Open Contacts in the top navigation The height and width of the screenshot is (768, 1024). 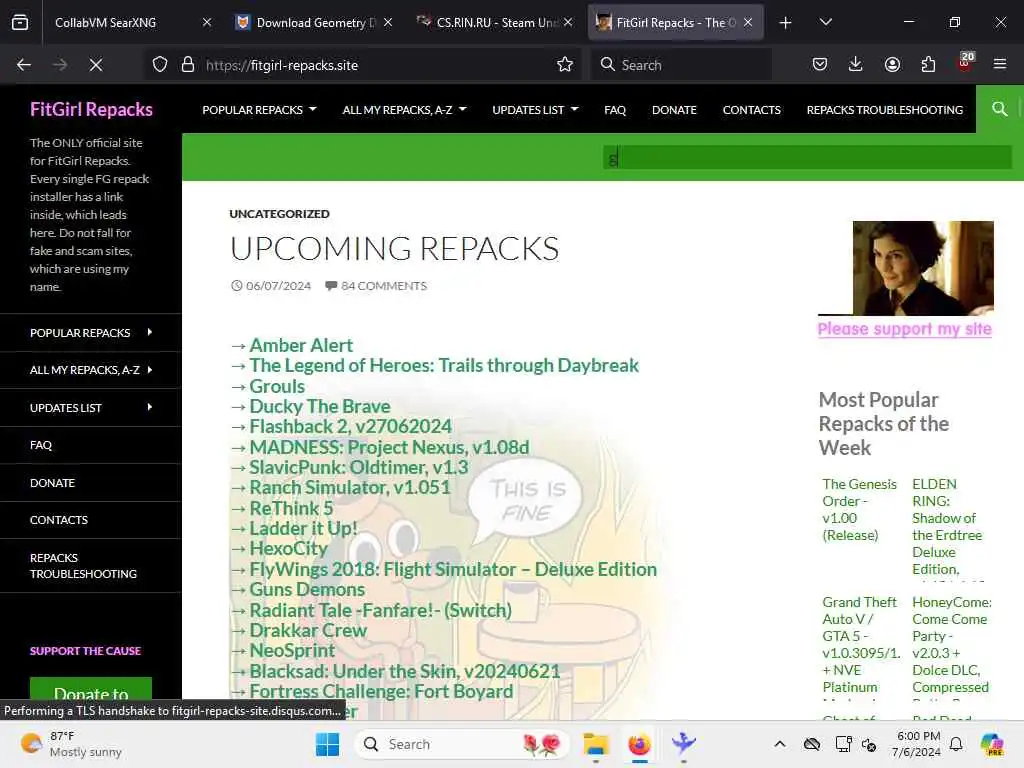[x=752, y=110]
